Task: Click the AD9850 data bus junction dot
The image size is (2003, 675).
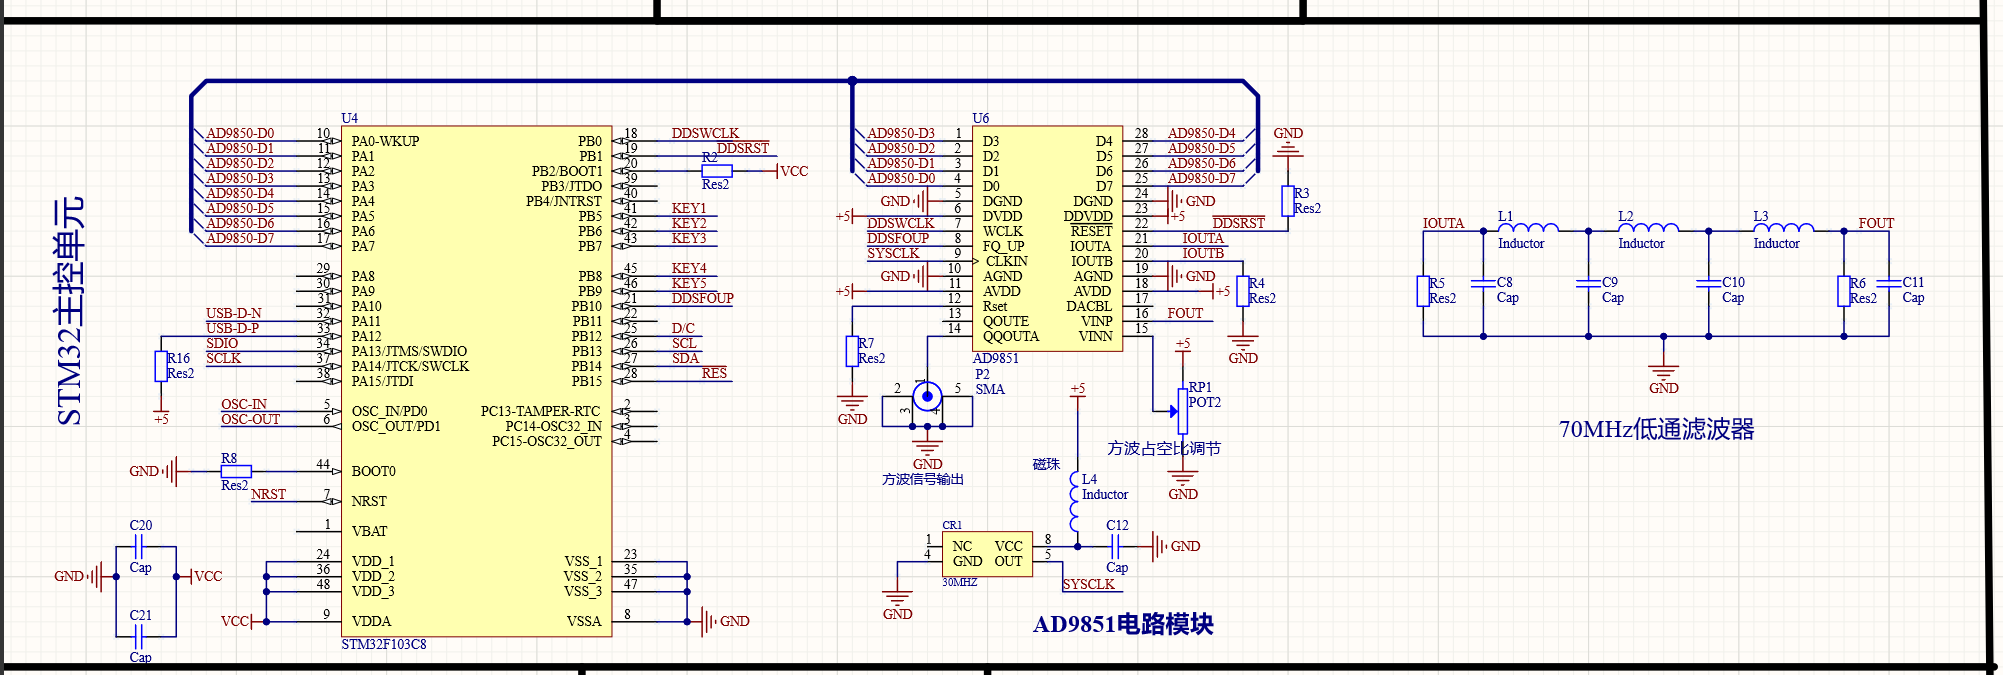Action: (x=852, y=81)
